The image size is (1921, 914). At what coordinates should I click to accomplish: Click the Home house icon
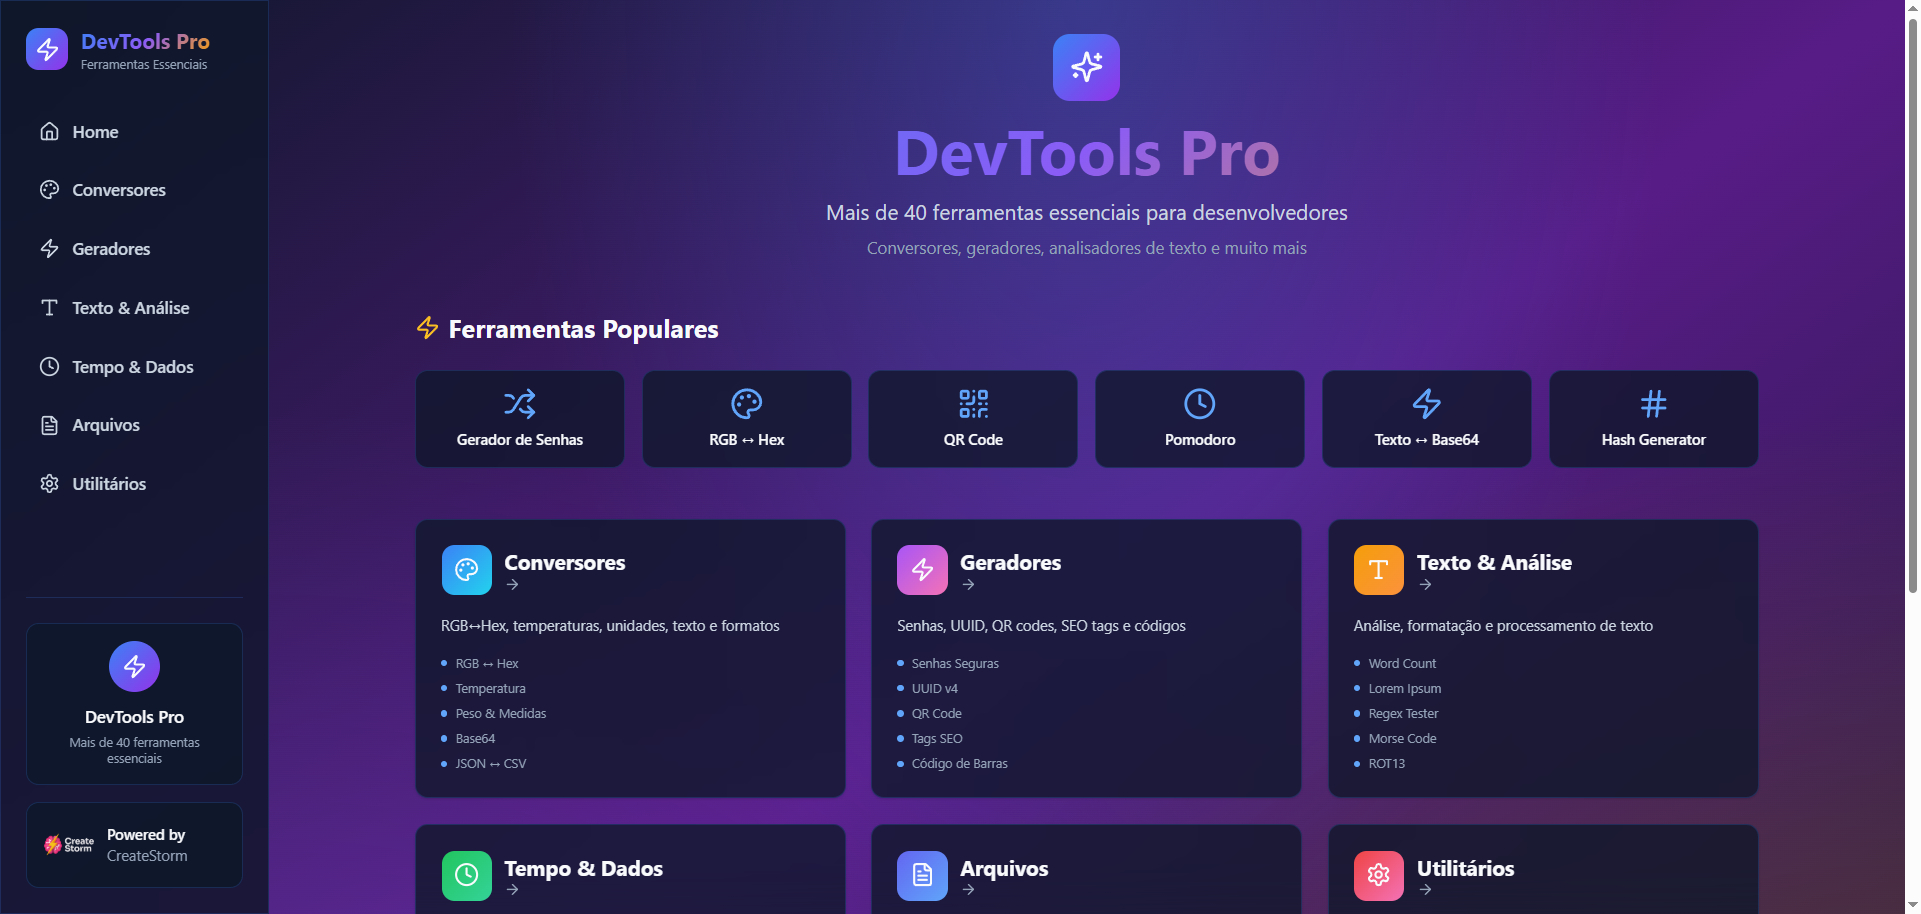[x=49, y=131]
